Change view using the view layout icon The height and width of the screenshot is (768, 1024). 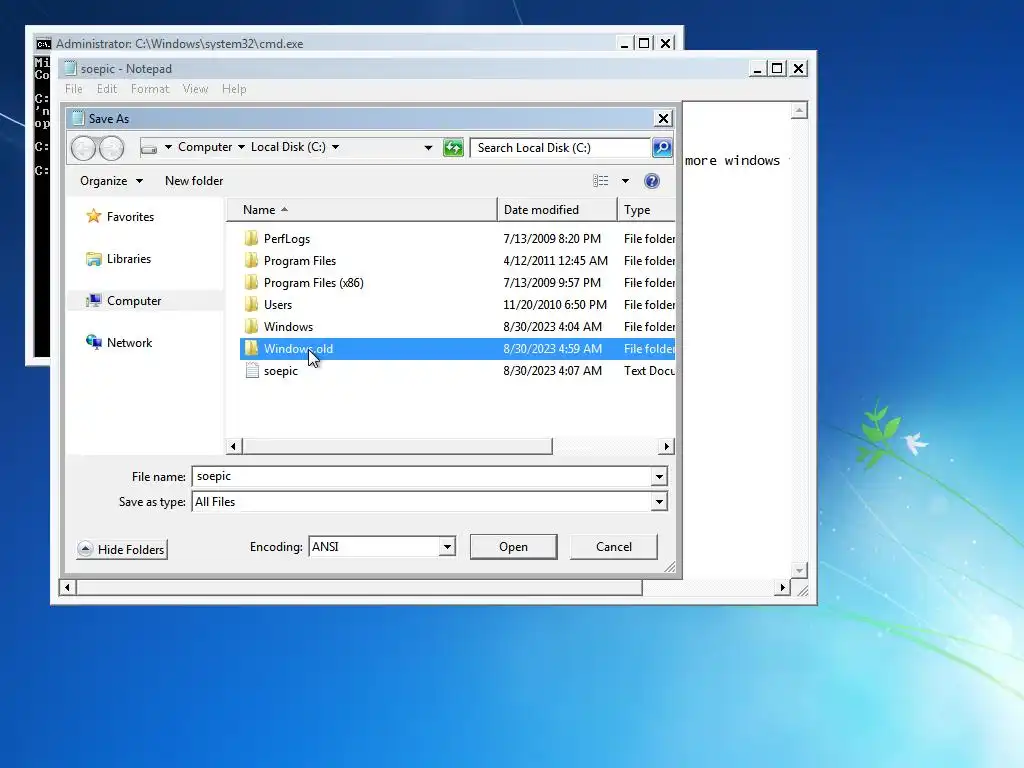pos(600,181)
